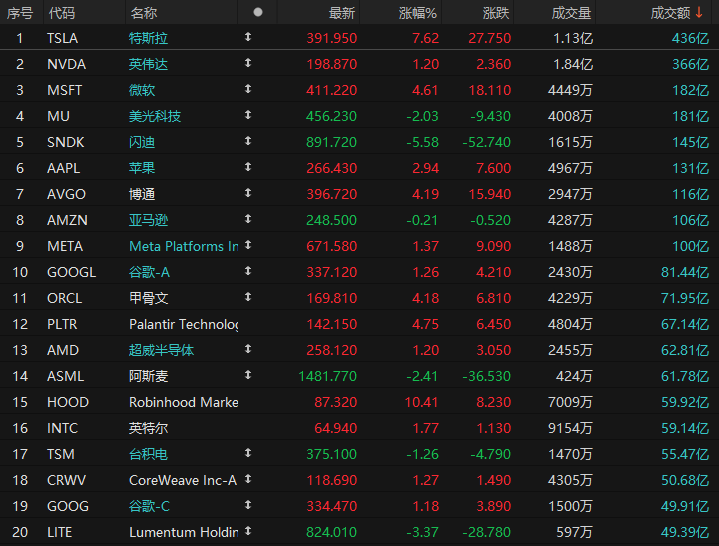Click the HOOD ticker code
Screen dimensions: 719x546
(68, 402)
